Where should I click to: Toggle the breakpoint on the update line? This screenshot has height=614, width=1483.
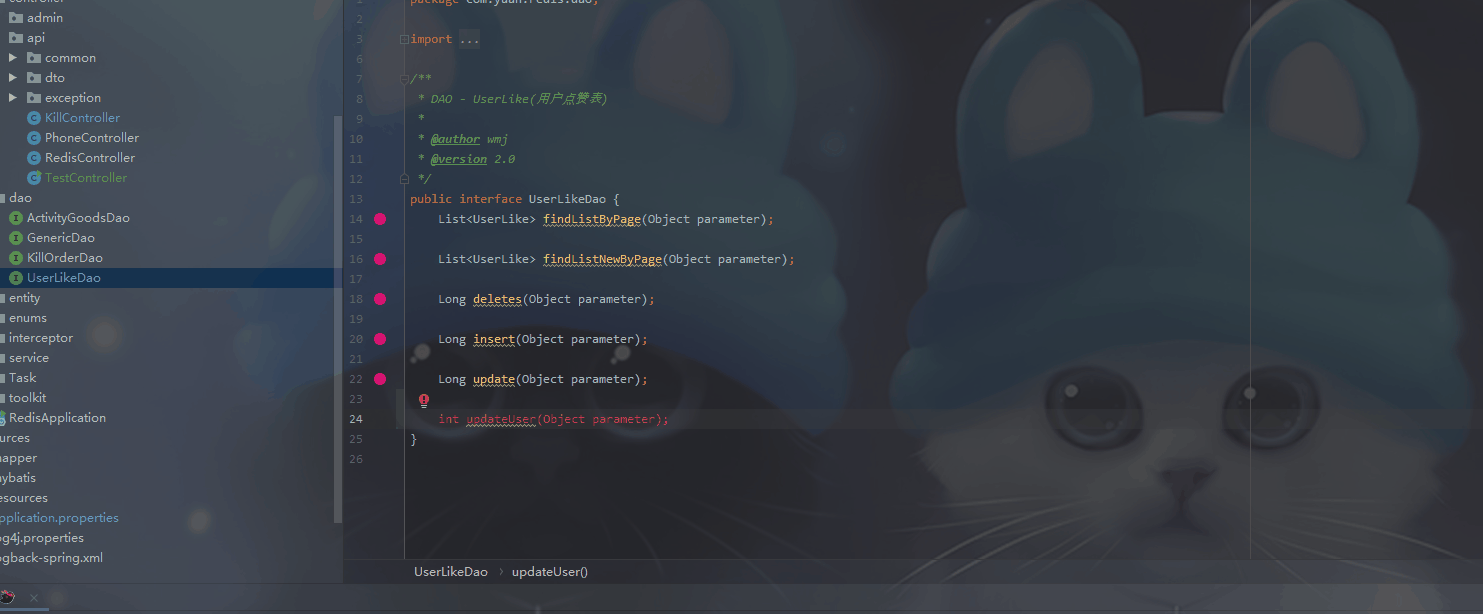click(x=380, y=379)
